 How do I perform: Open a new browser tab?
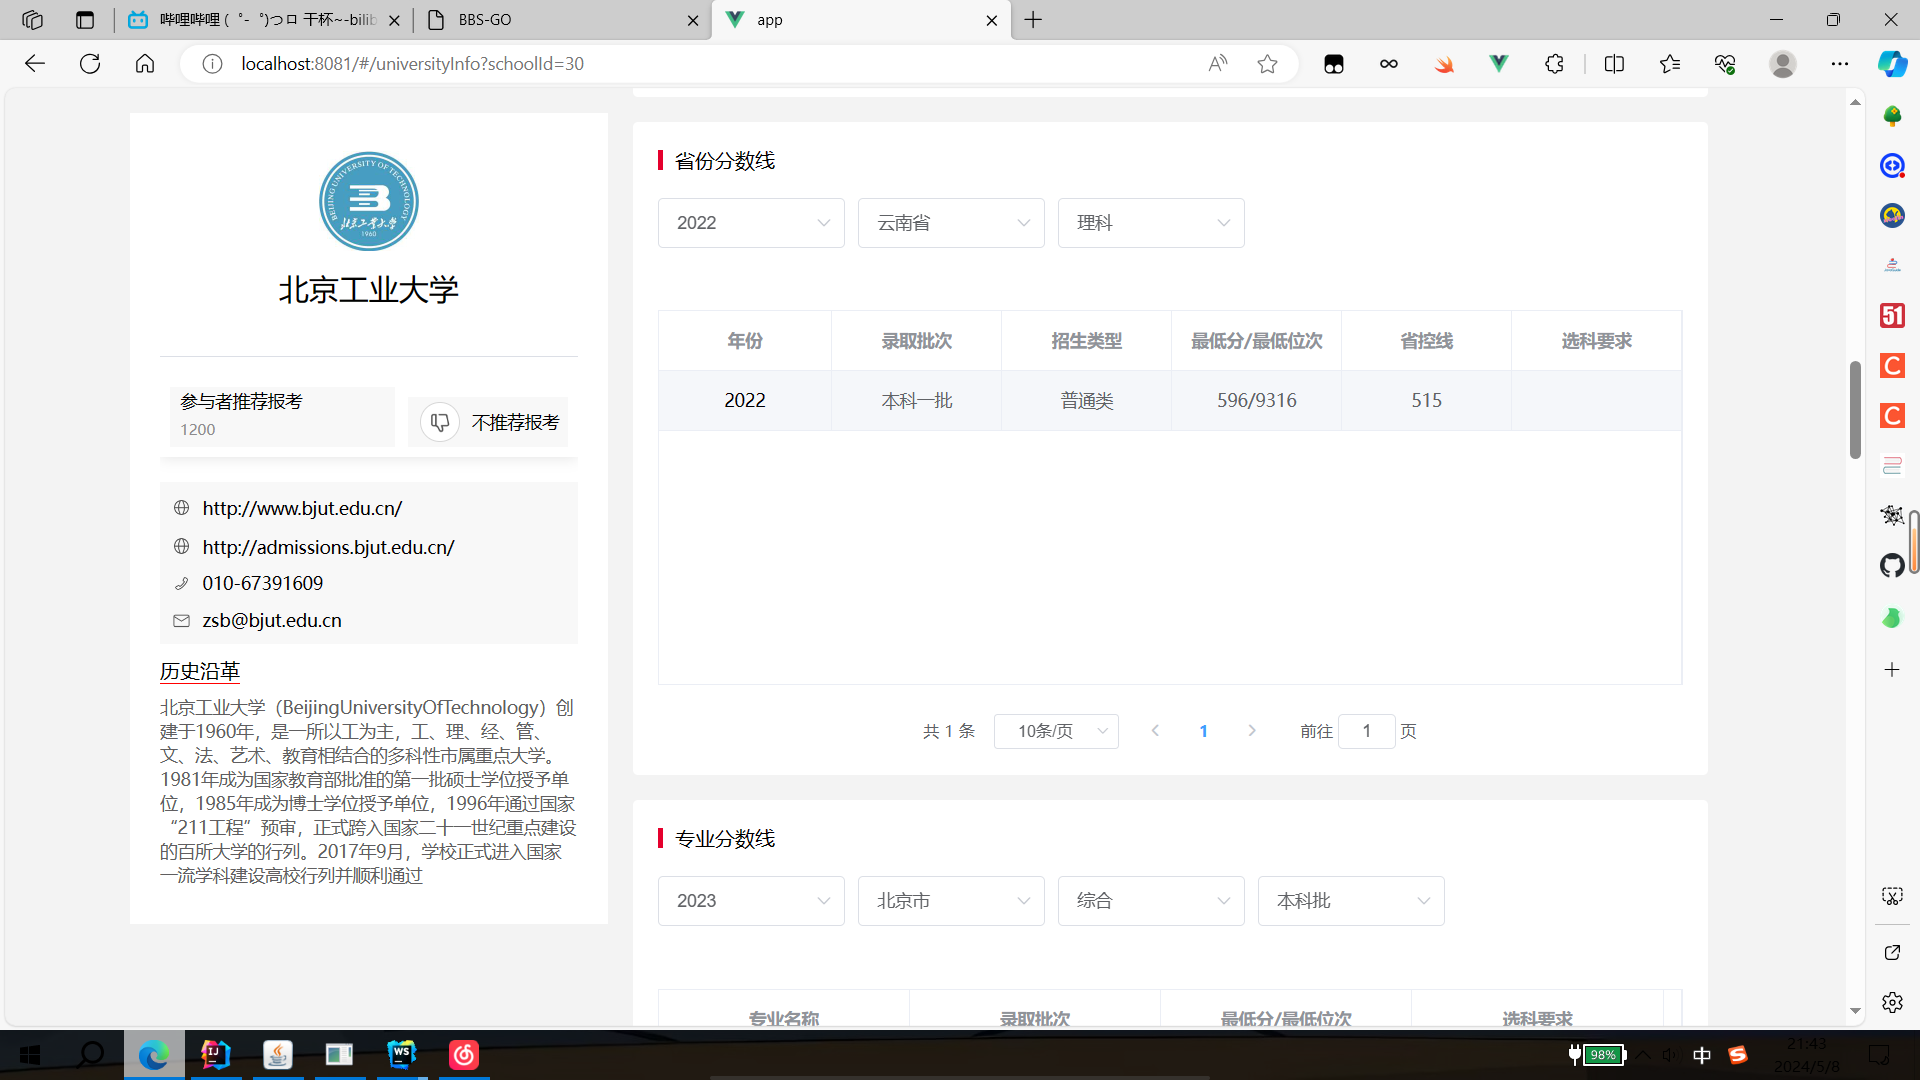(x=1033, y=20)
